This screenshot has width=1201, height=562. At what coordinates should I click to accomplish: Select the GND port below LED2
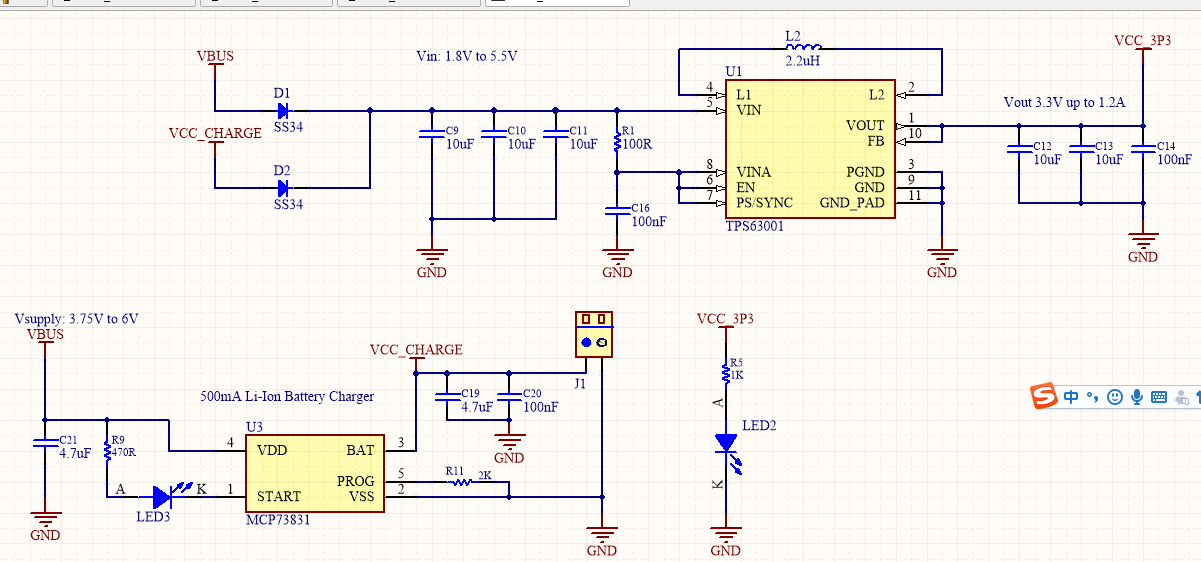coord(726,543)
